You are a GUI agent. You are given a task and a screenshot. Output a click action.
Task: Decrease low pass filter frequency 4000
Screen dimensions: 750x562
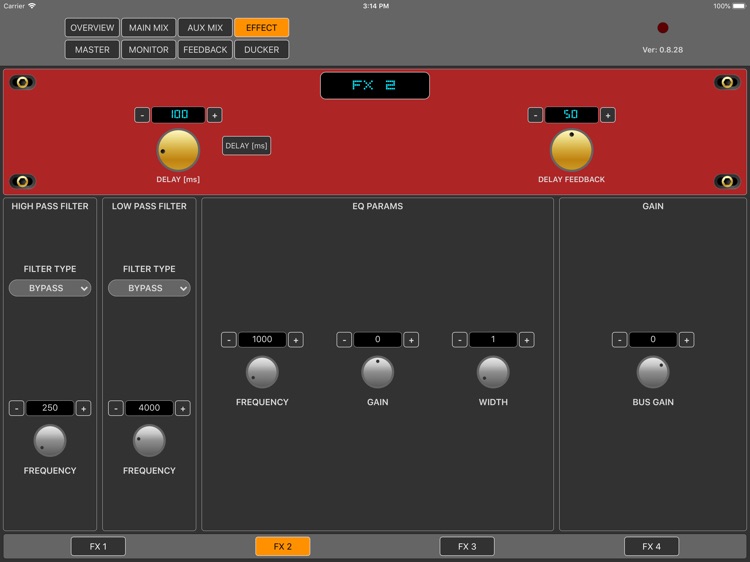click(x=116, y=408)
